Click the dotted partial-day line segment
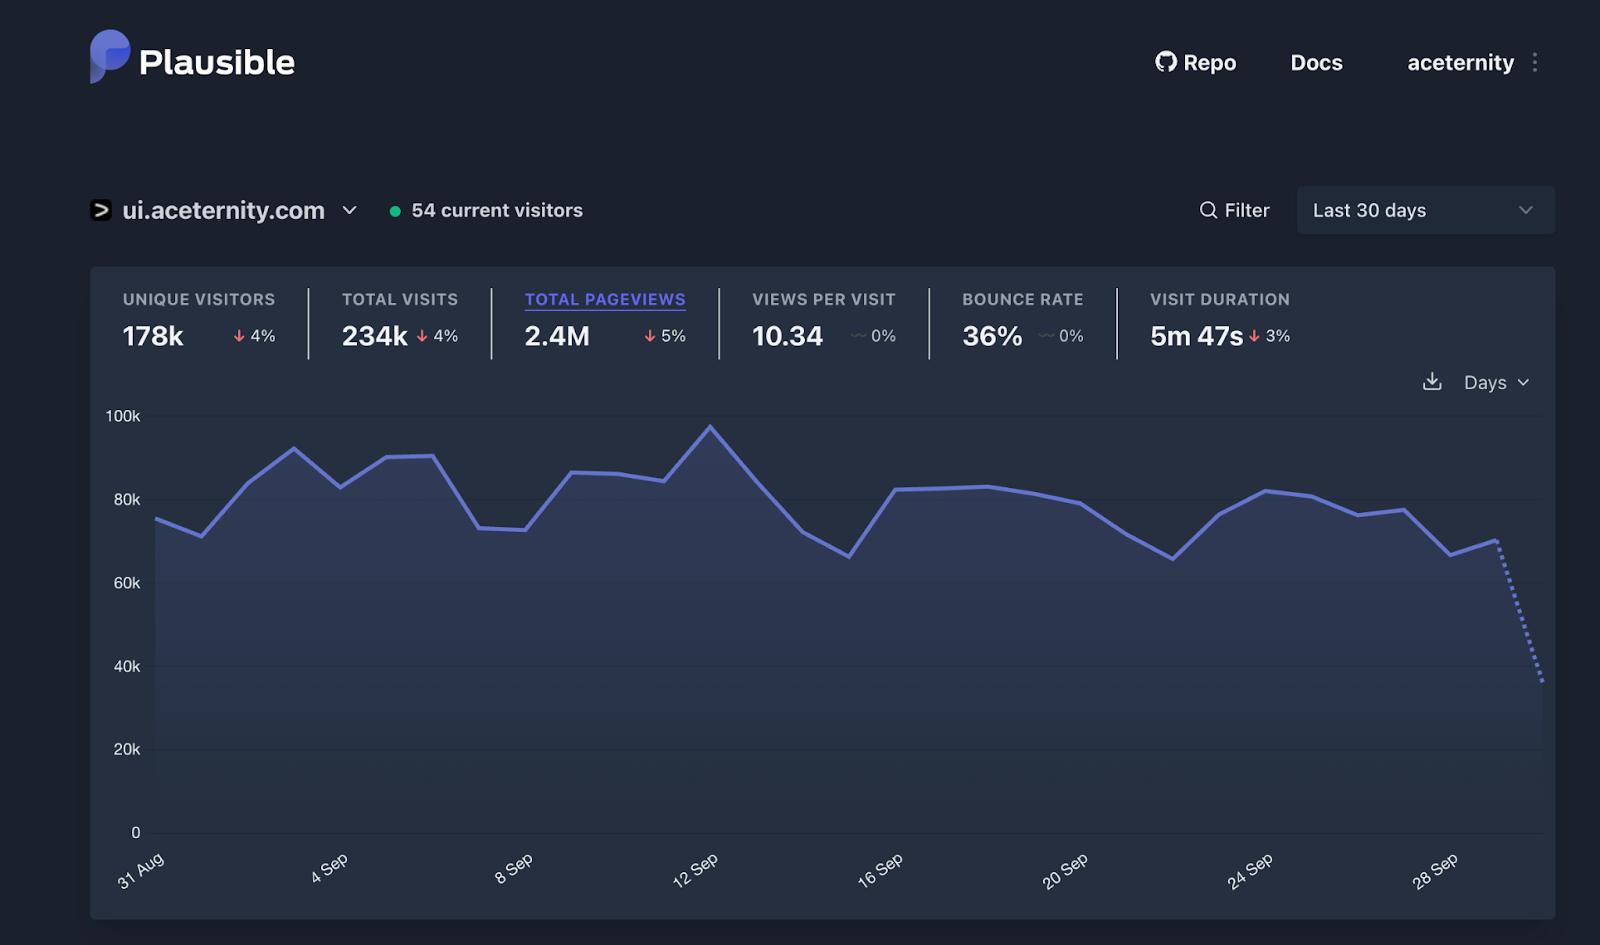Screen dimensions: 1600x945 click(1520, 611)
